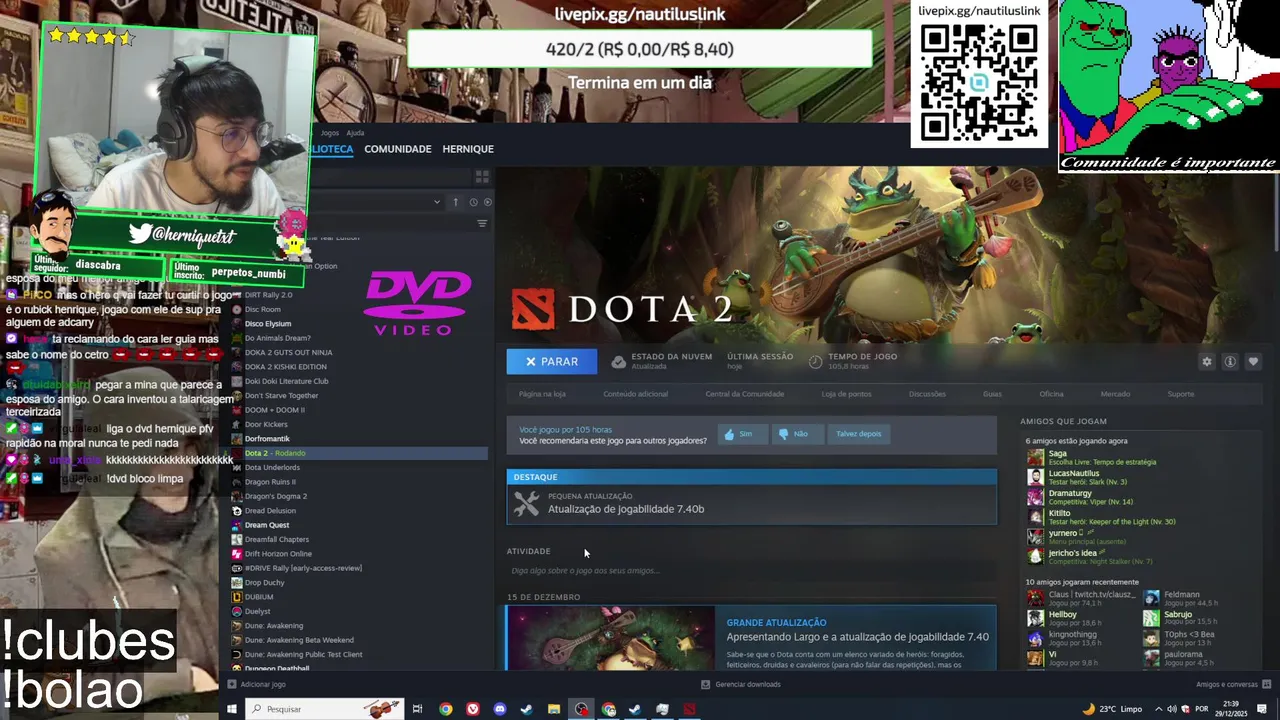
Task: Open the Largo update news thumbnail
Action: 611,638
